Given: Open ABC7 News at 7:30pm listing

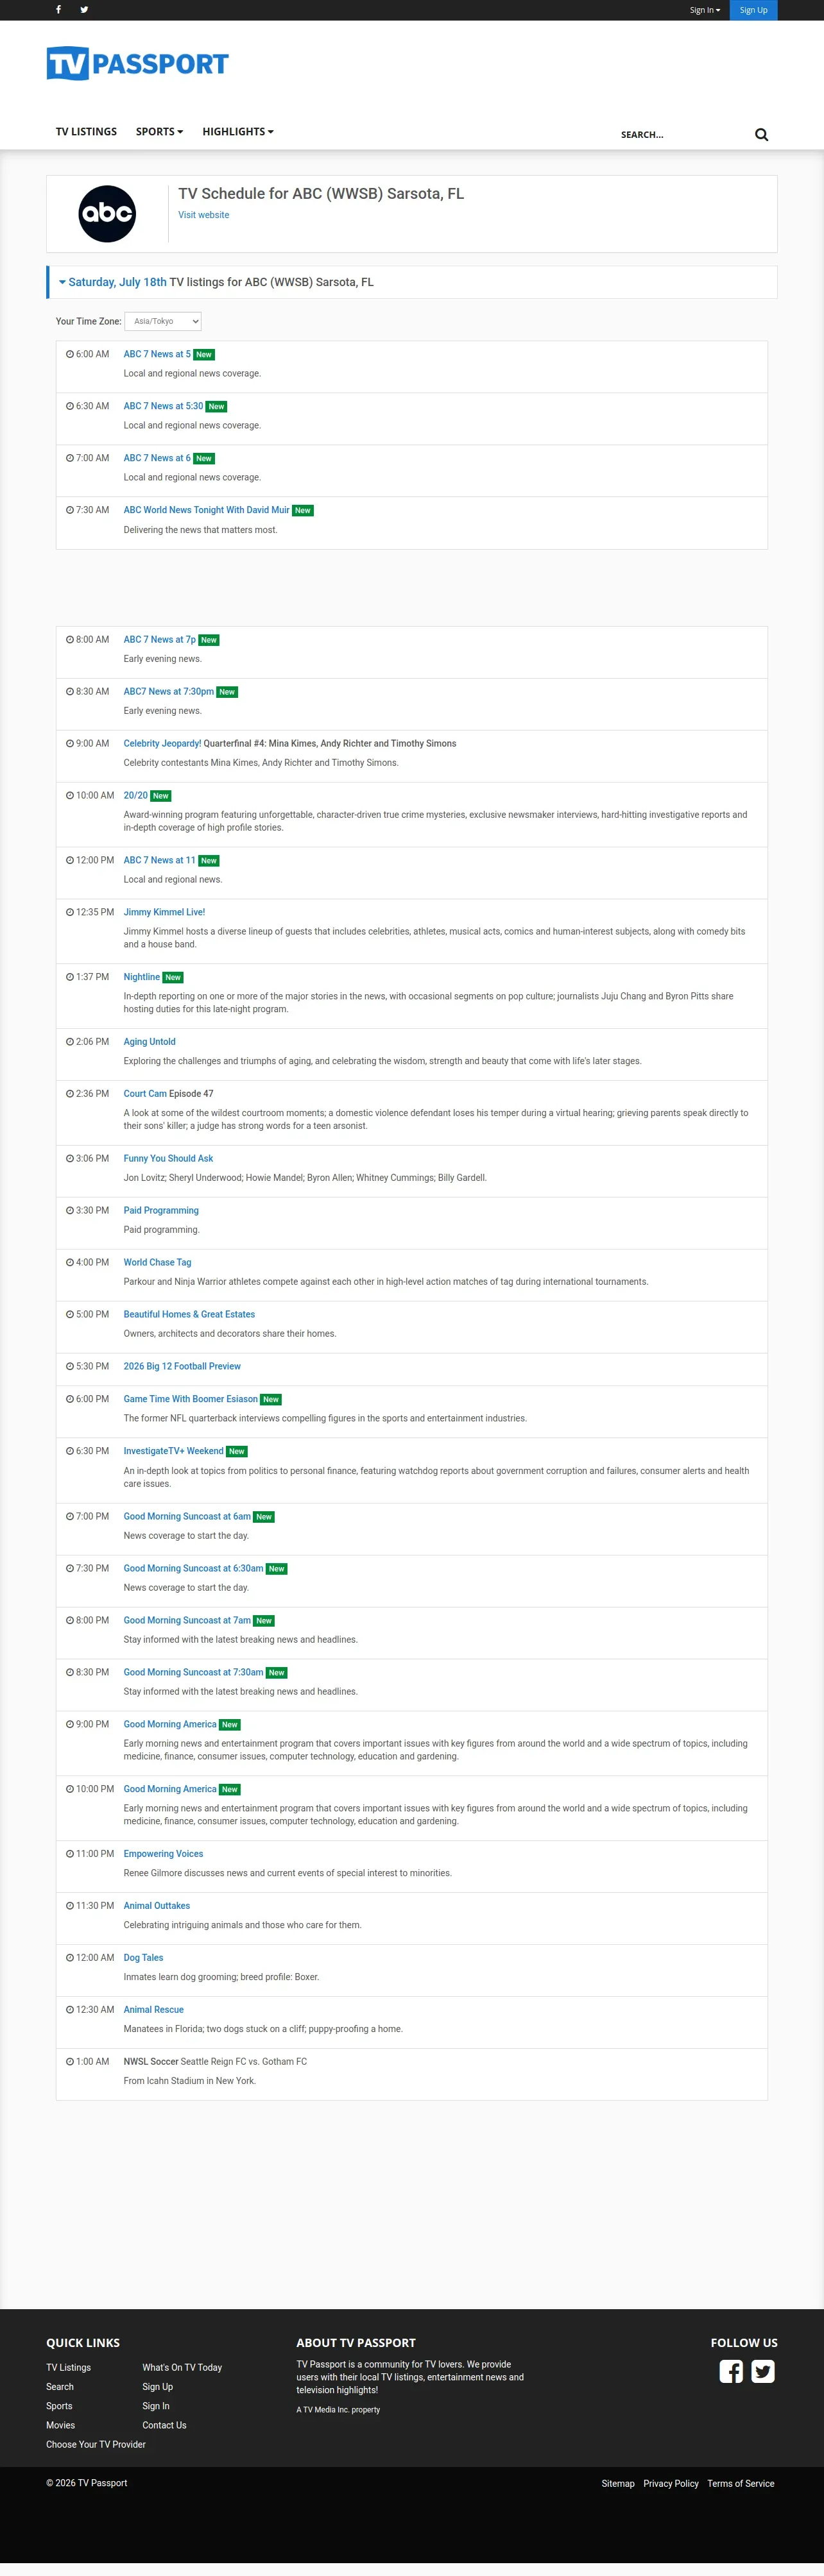Looking at the screenshot, I should [169, 692].
